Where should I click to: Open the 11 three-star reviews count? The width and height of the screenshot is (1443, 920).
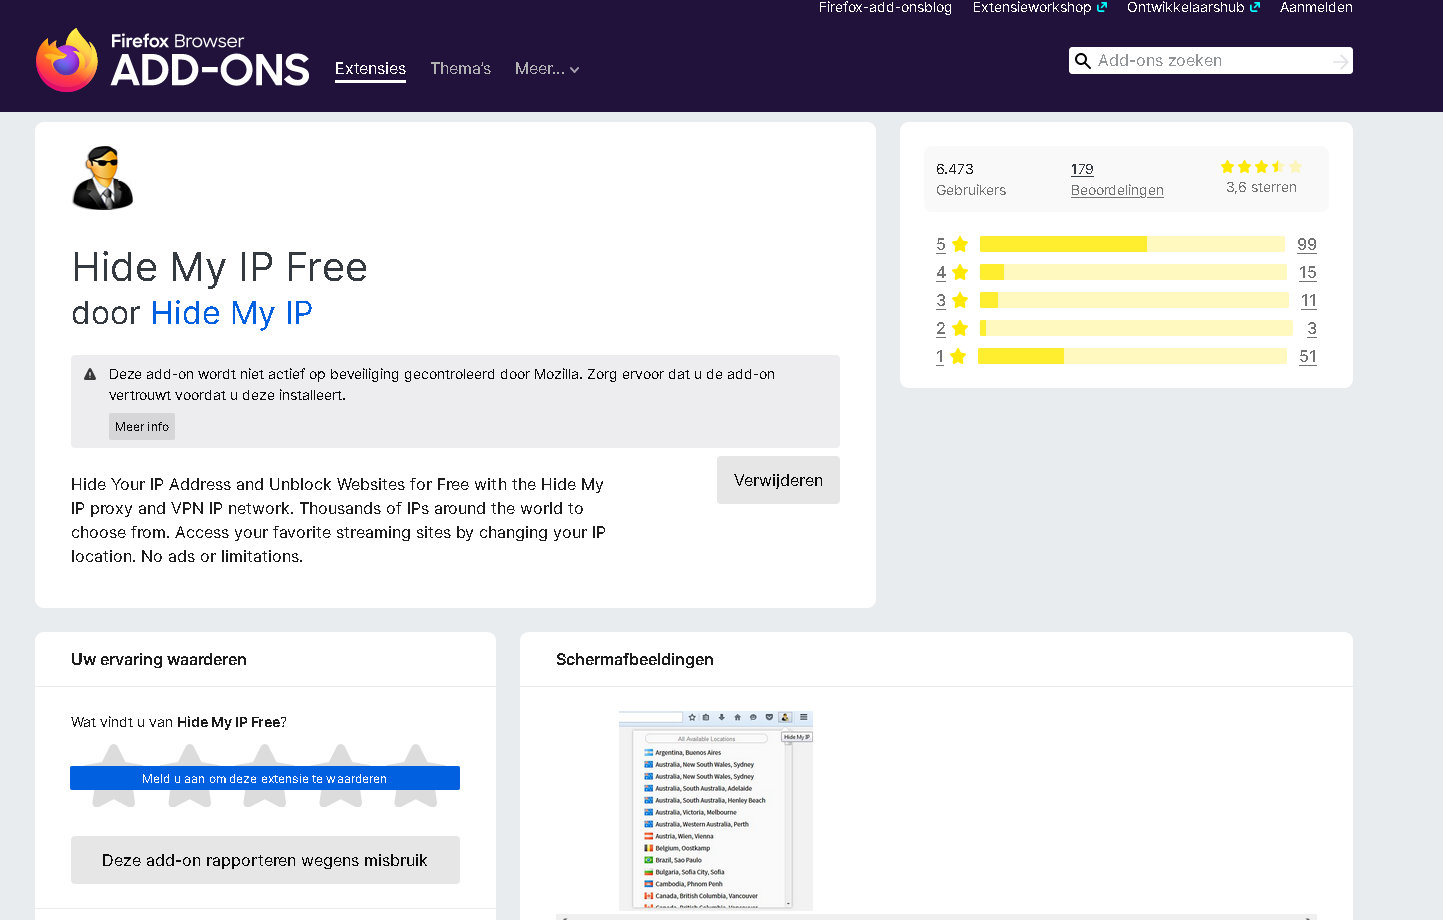(x=1309, y=300)
